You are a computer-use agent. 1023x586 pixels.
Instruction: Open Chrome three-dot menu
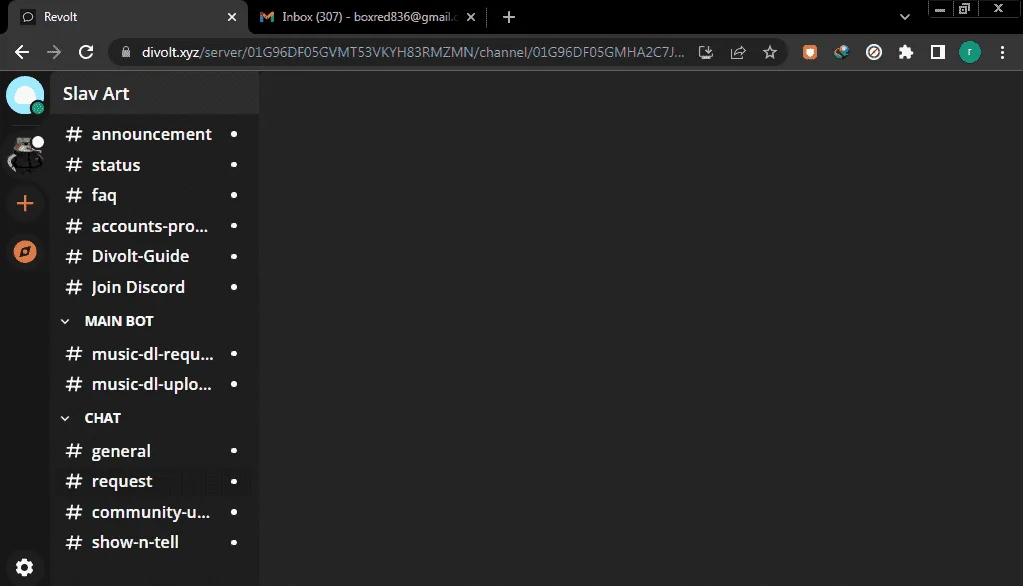coord(1003,52)
